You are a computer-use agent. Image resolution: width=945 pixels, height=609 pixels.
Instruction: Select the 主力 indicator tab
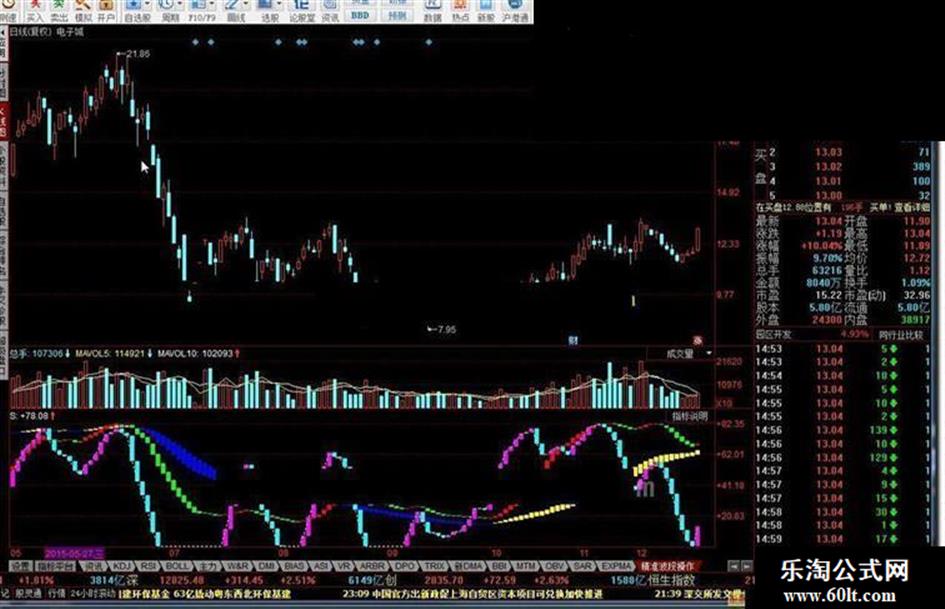[207, 566]
